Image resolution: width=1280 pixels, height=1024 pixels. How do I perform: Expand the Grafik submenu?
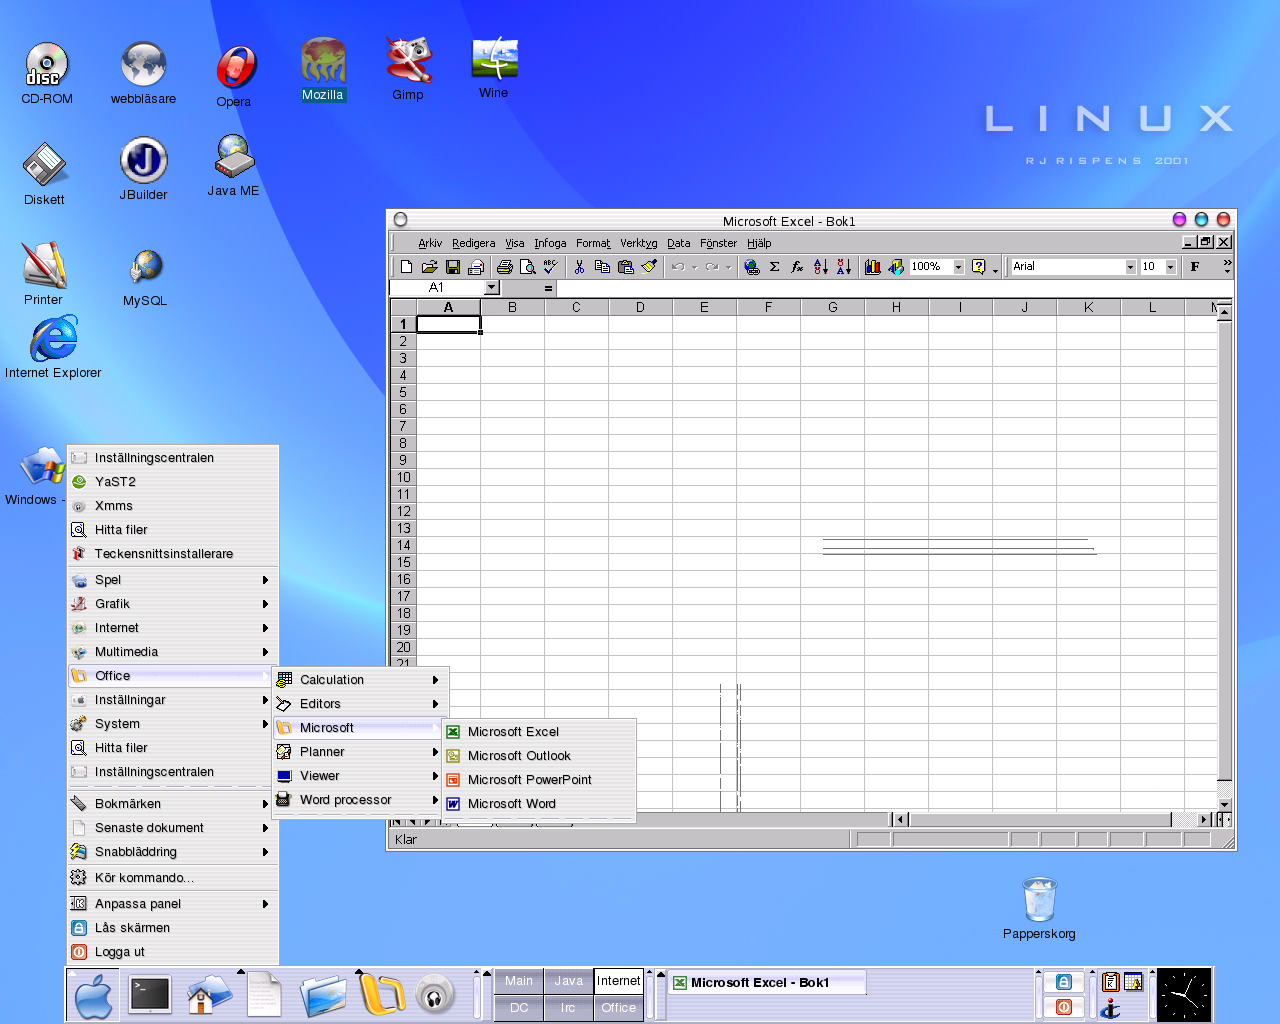pos(171,604)
